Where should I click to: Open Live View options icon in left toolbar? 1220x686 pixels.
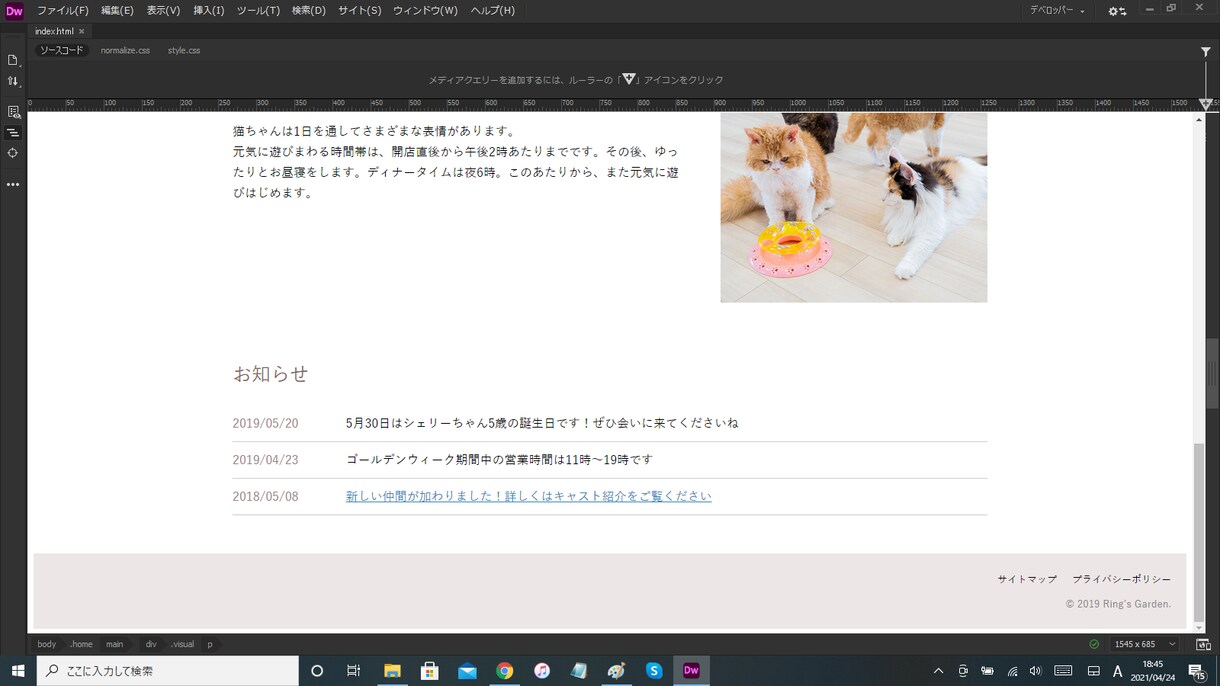click(13, 112)
